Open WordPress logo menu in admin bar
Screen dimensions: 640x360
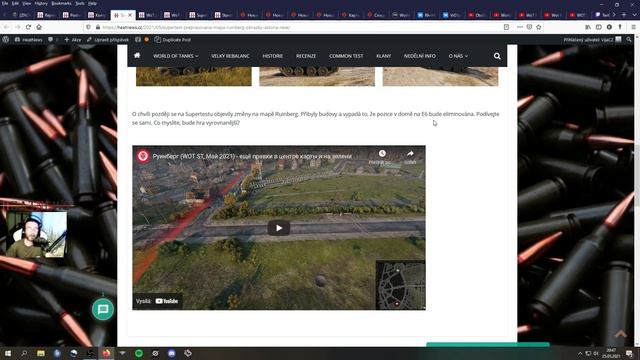coord(6,40)
